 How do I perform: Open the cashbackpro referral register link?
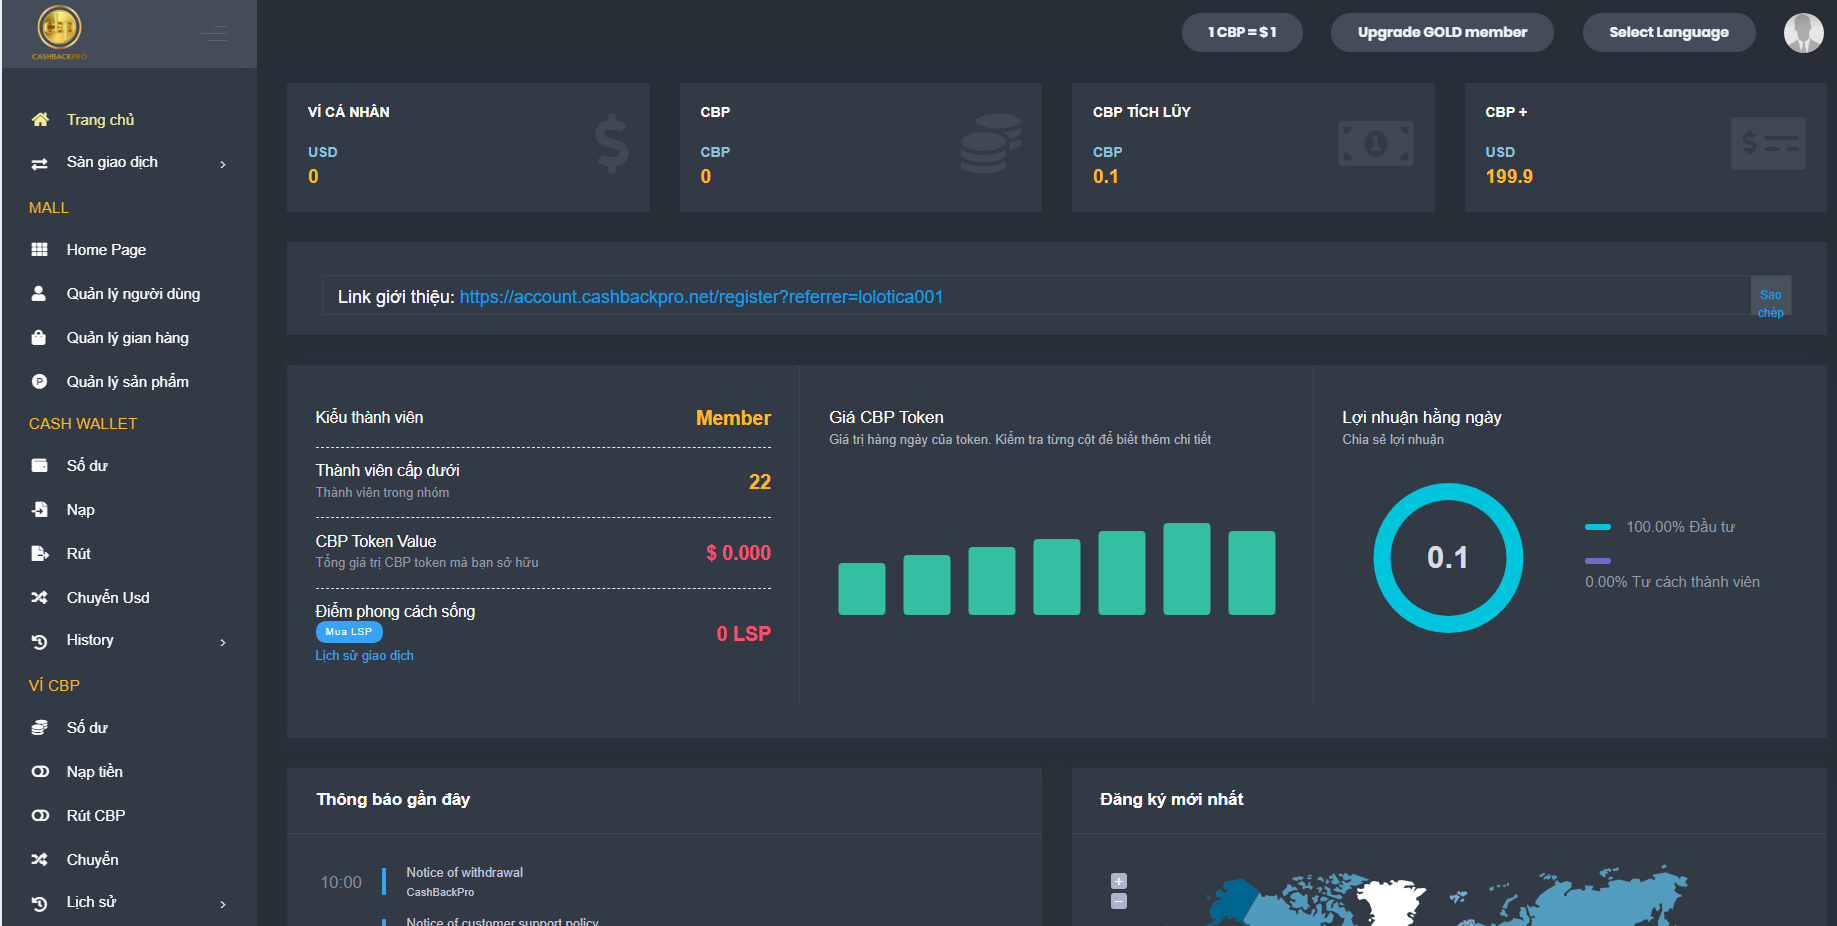701,297
